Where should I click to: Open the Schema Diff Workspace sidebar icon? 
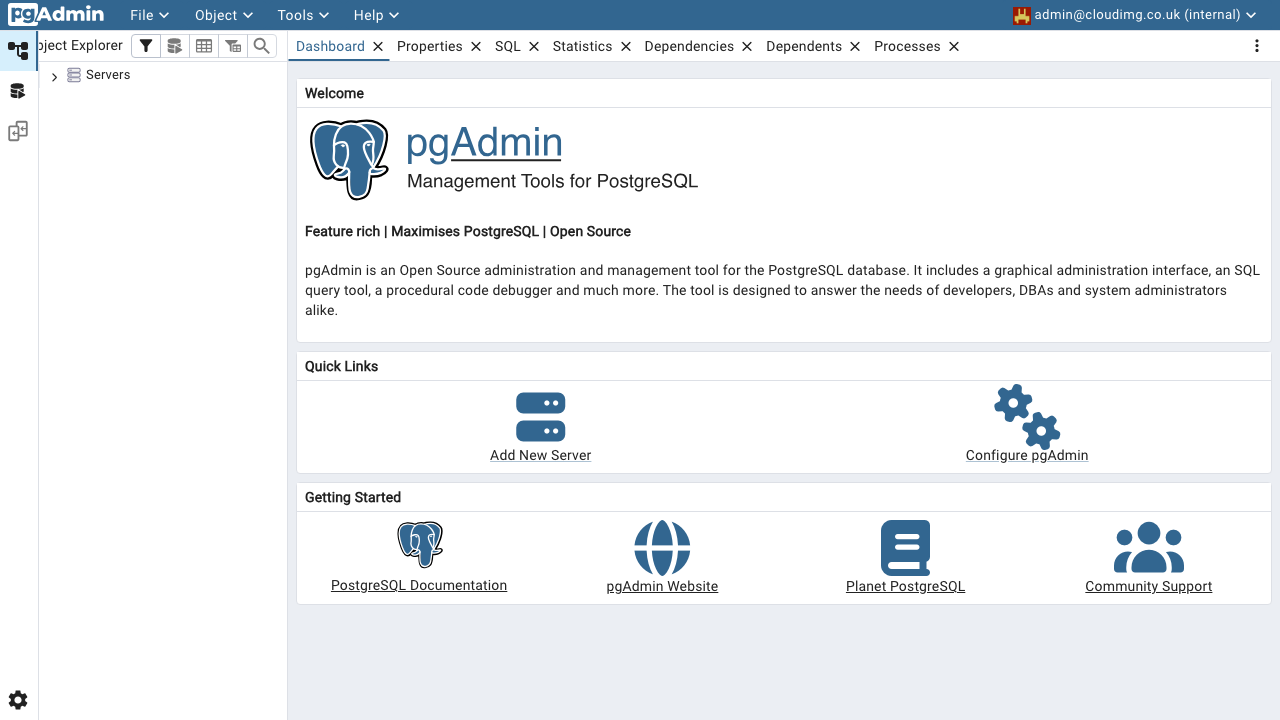coord(18,131)
